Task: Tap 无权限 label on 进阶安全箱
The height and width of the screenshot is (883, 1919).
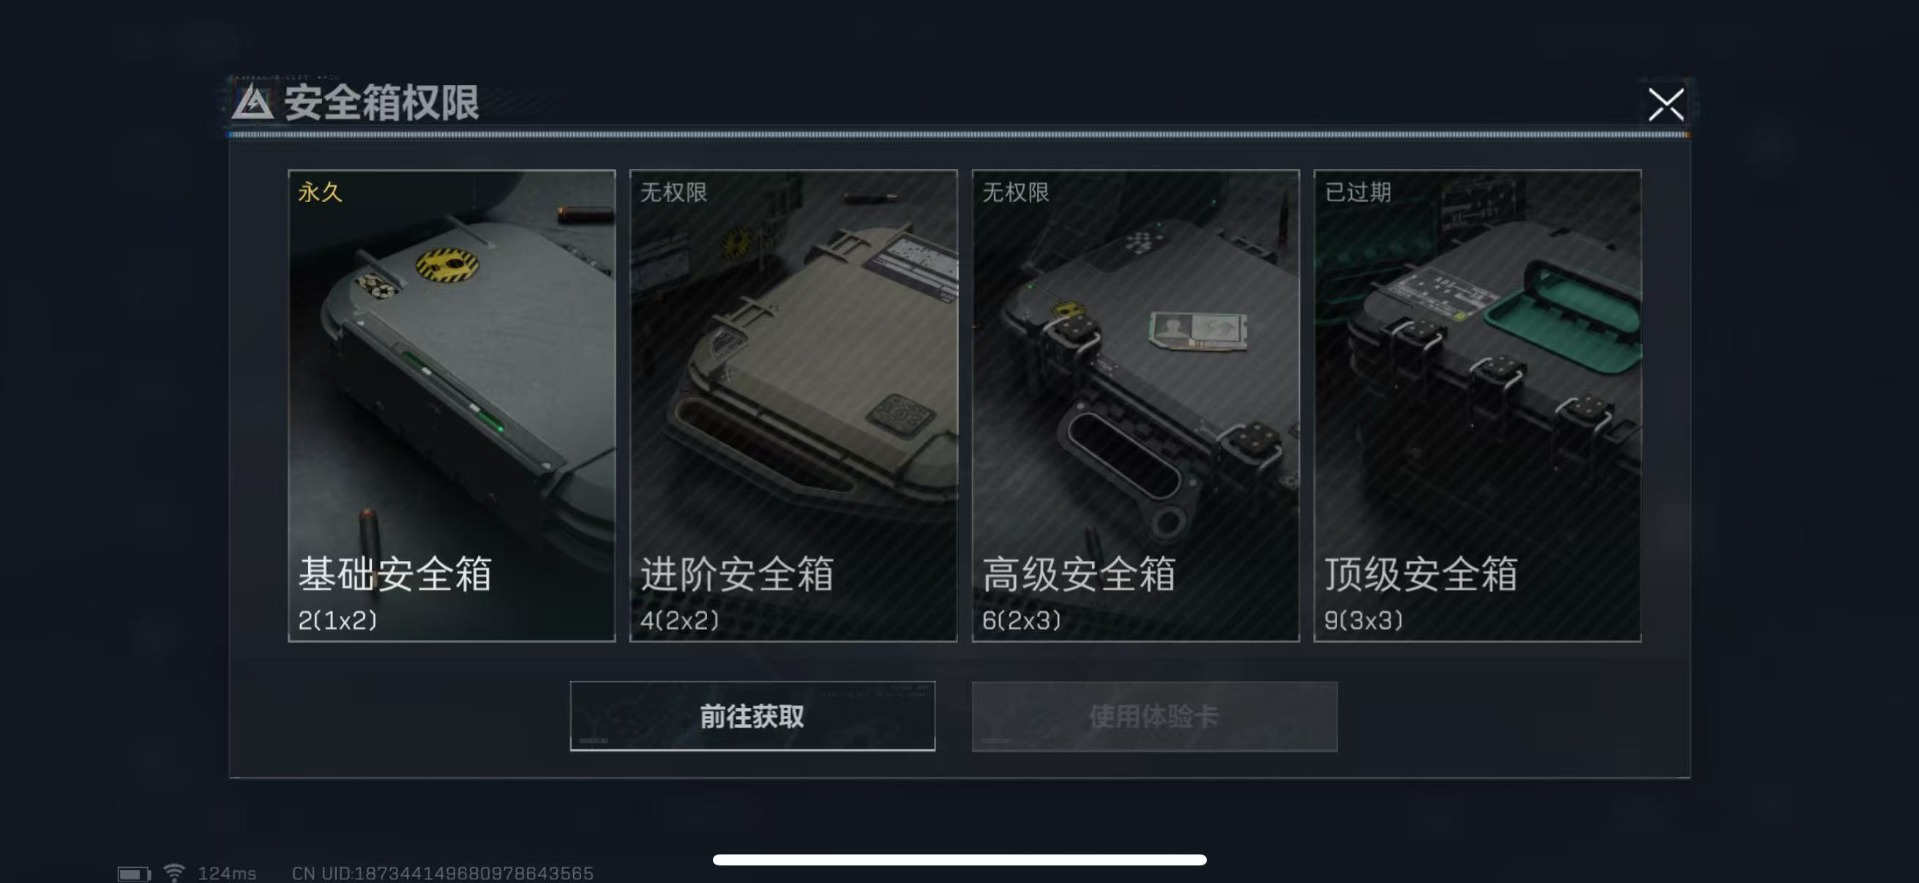Action: pos(673,192)
